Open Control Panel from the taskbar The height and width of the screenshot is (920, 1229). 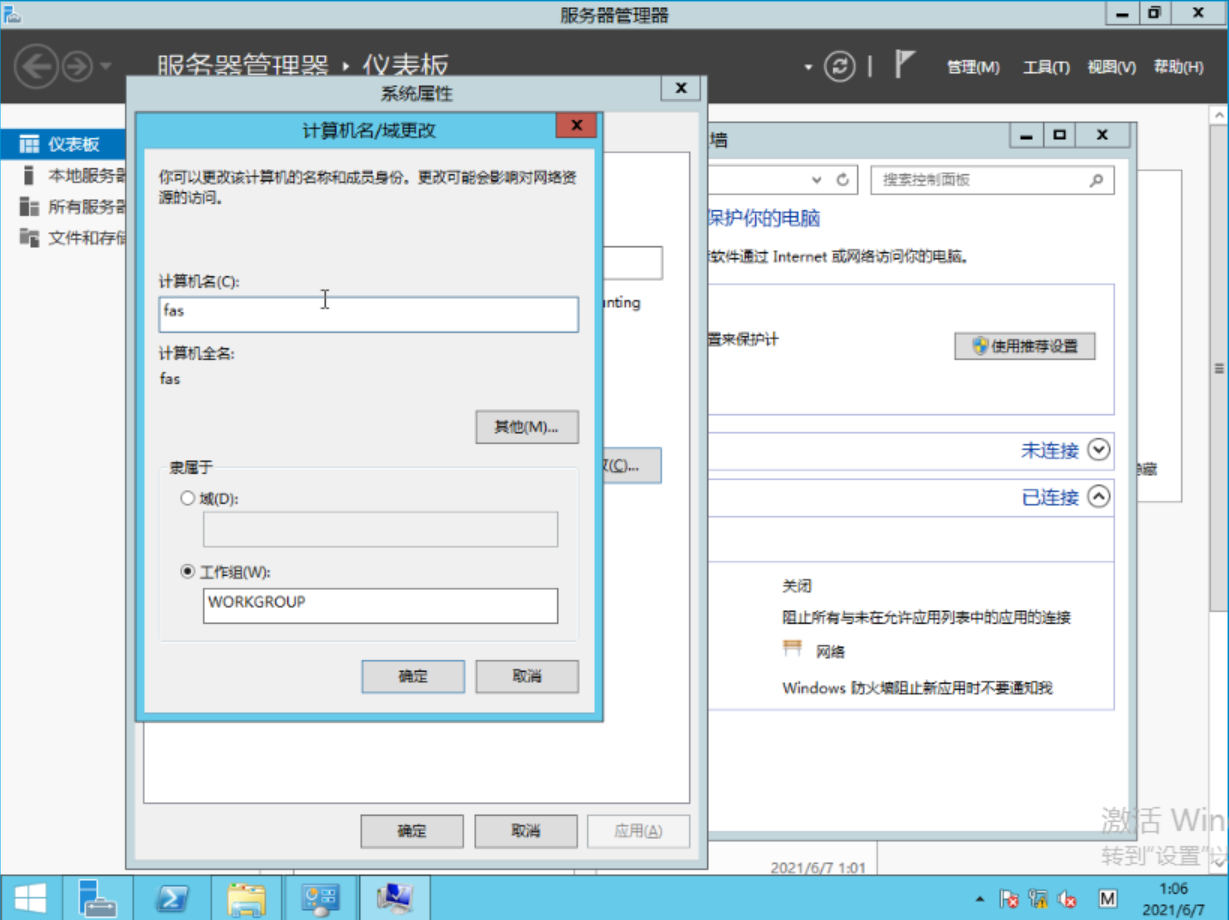coord(320,898)
